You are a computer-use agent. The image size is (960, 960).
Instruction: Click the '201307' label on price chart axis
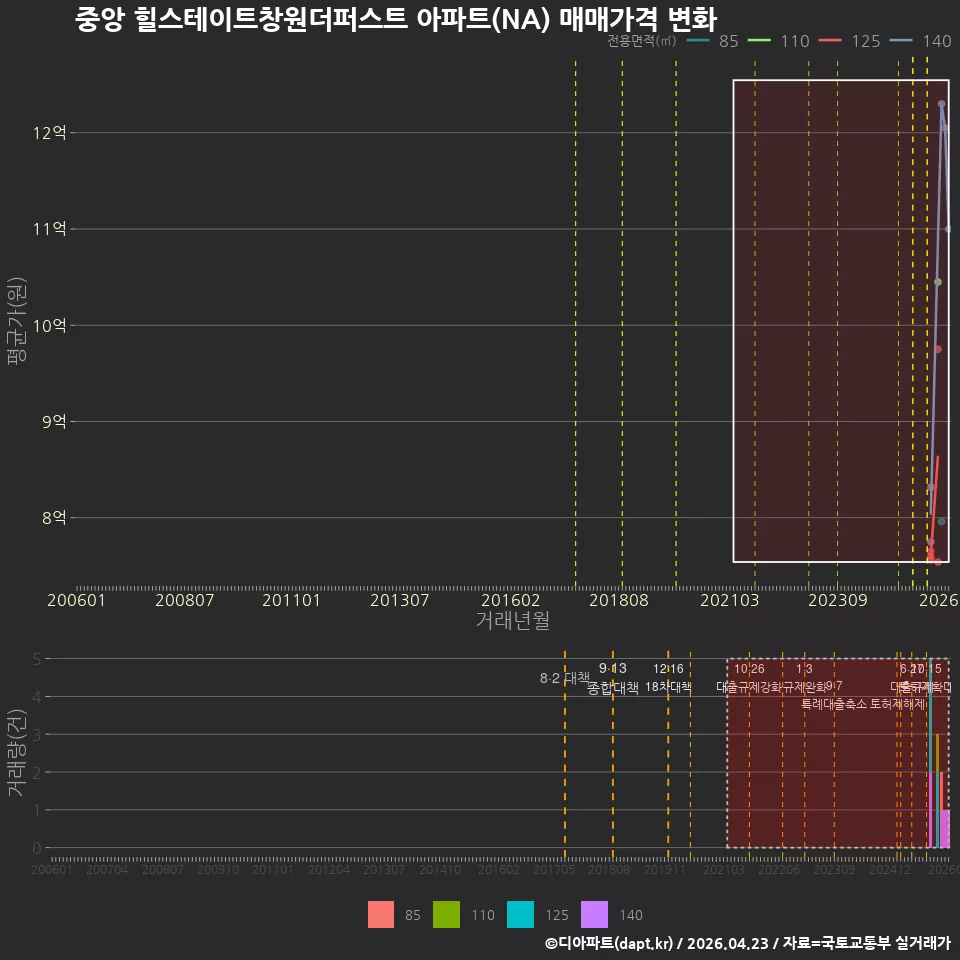(x=399, y=600)
